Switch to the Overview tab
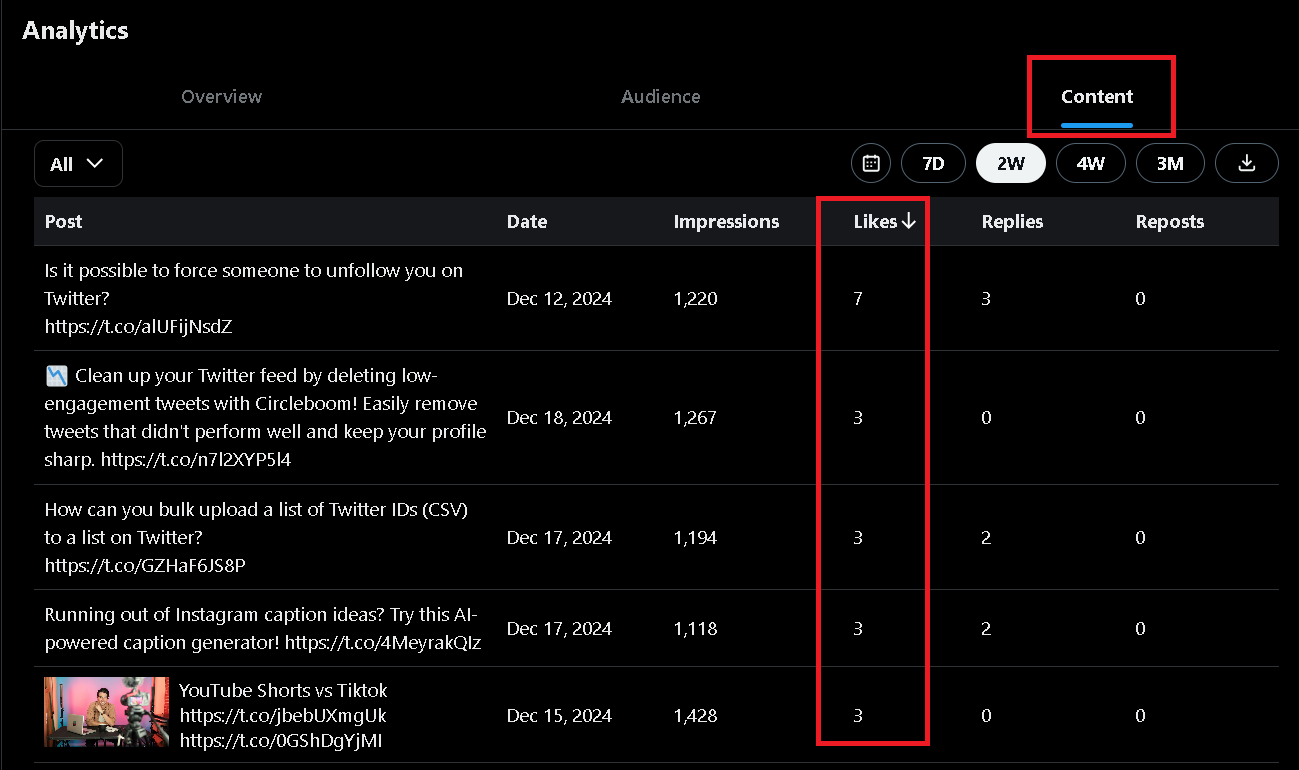The height and width of the screenshot is (770, 1299). [222, 97]
